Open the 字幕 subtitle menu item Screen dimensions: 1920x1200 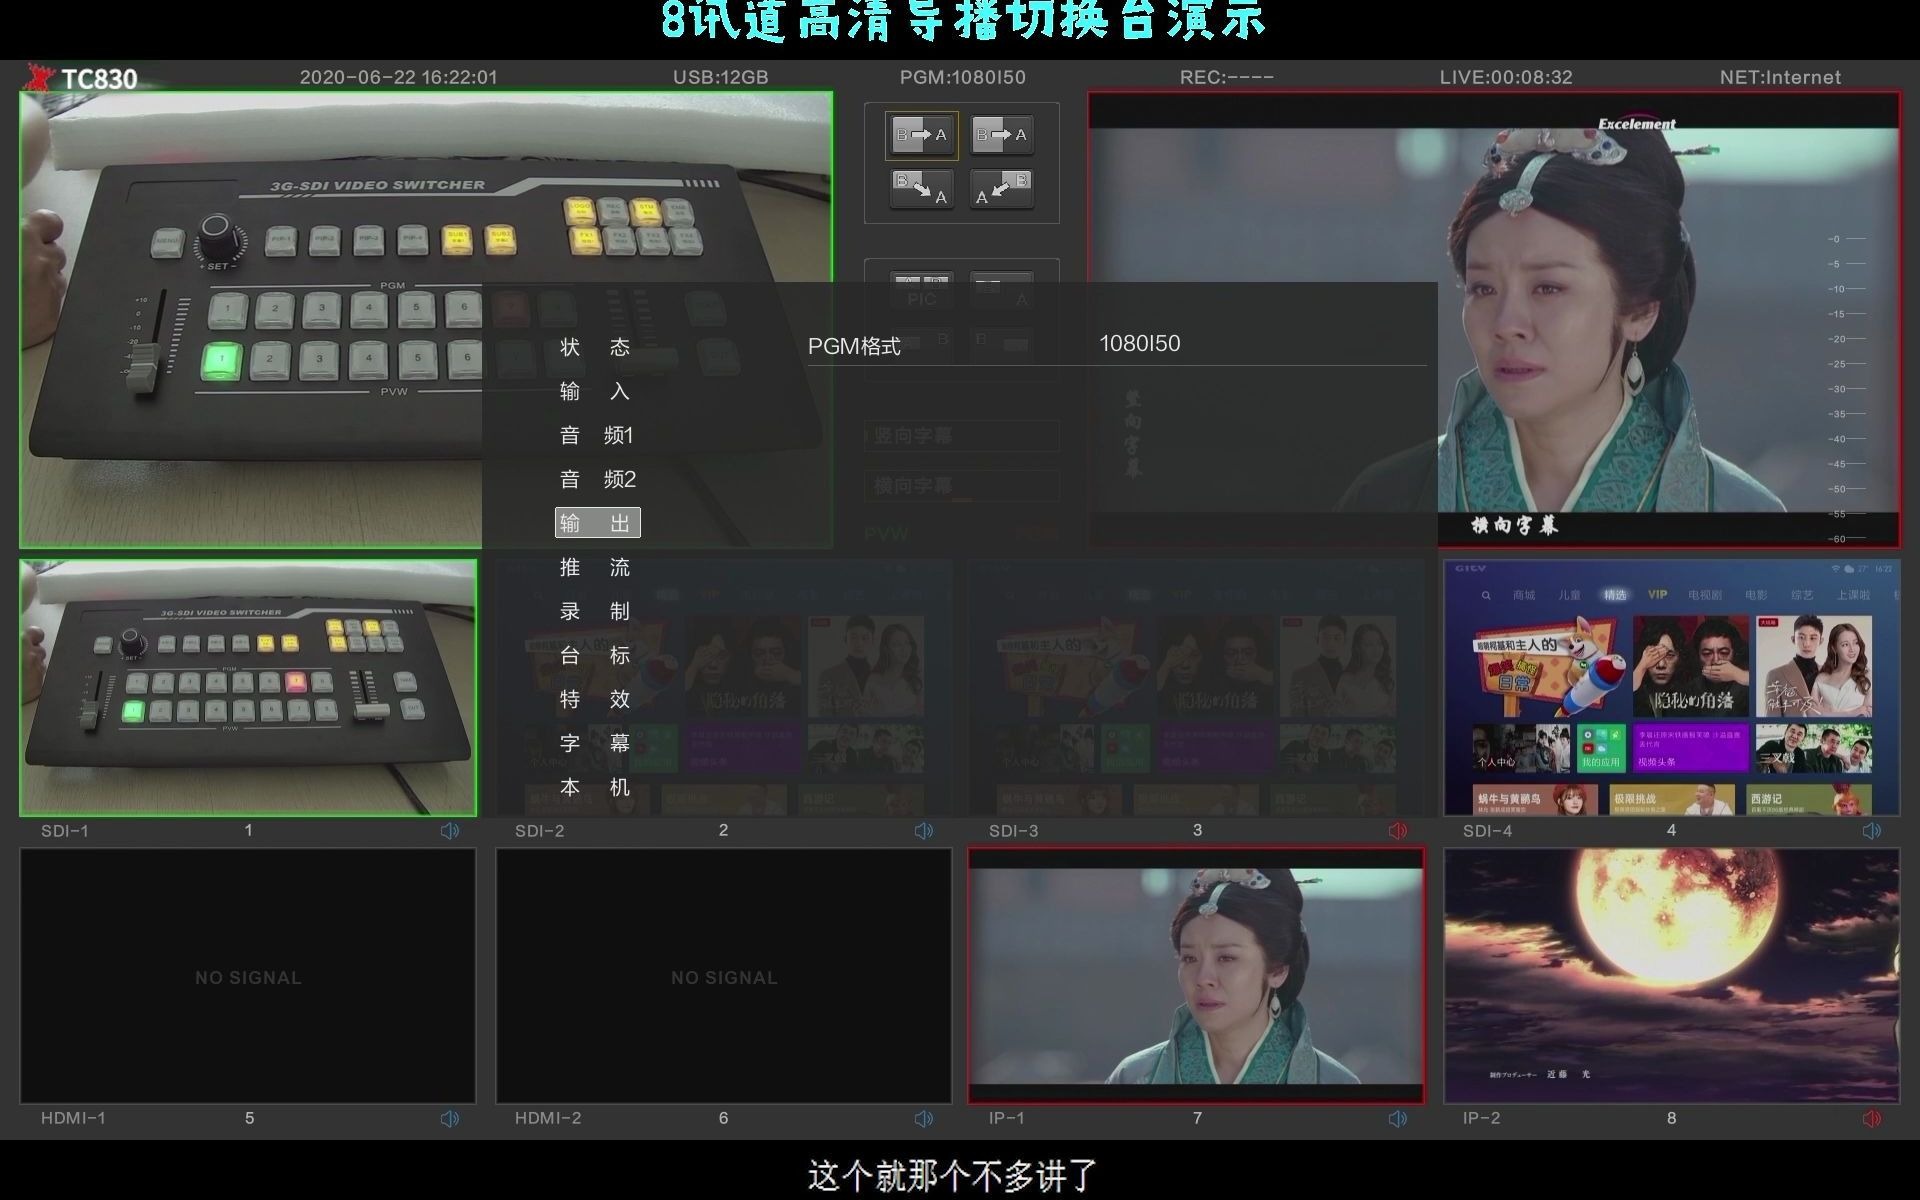[596, 743]
